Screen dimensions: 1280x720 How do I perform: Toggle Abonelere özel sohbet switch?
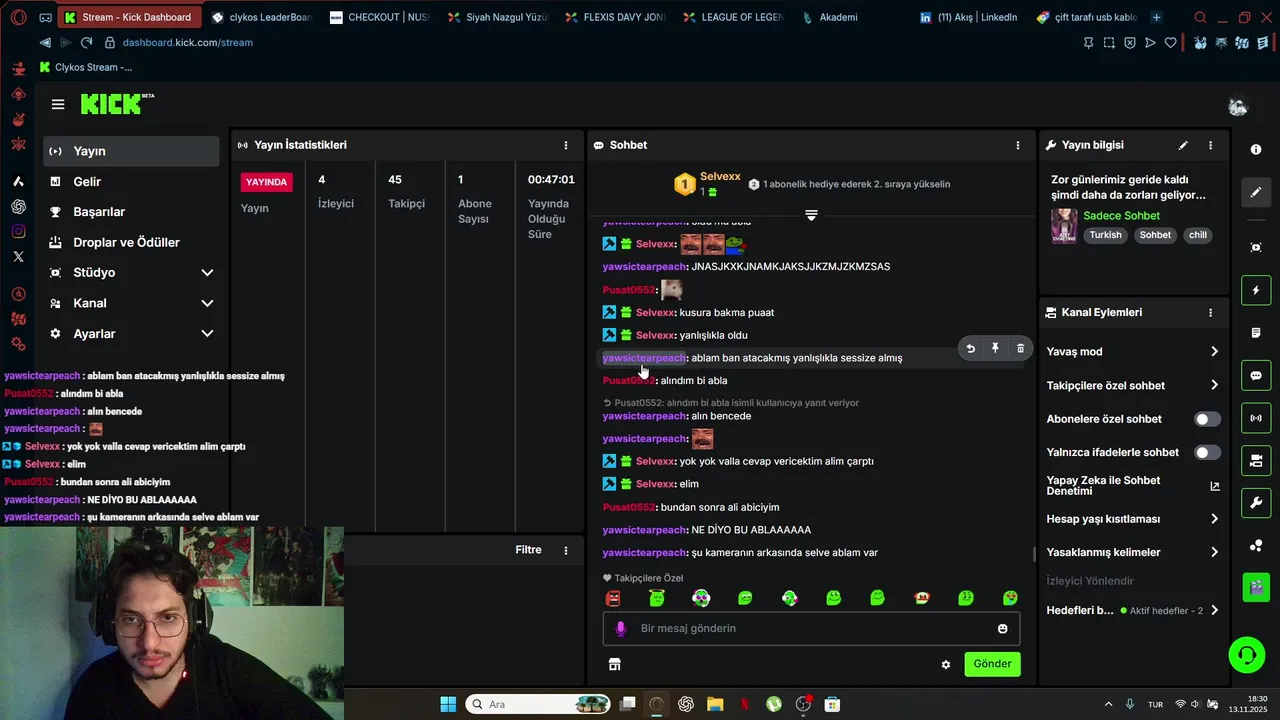(x=1207, y=419)
